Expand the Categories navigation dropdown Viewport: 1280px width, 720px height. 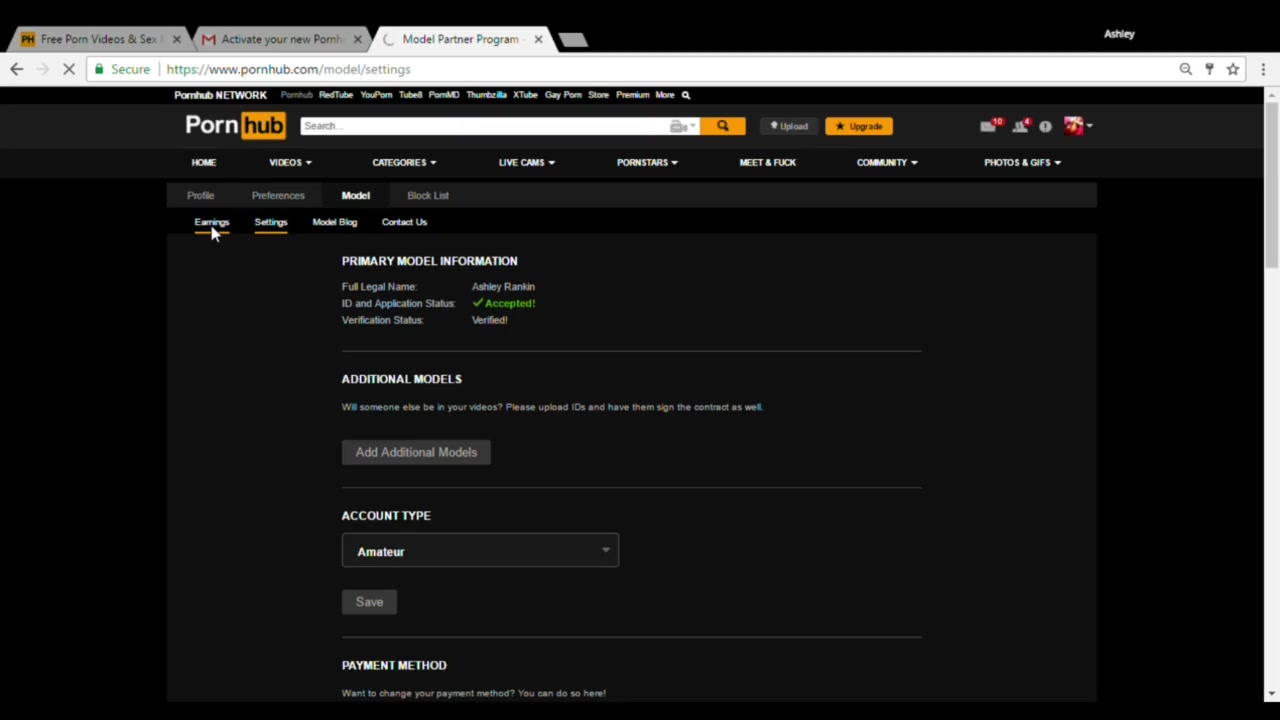click(404, 162)
